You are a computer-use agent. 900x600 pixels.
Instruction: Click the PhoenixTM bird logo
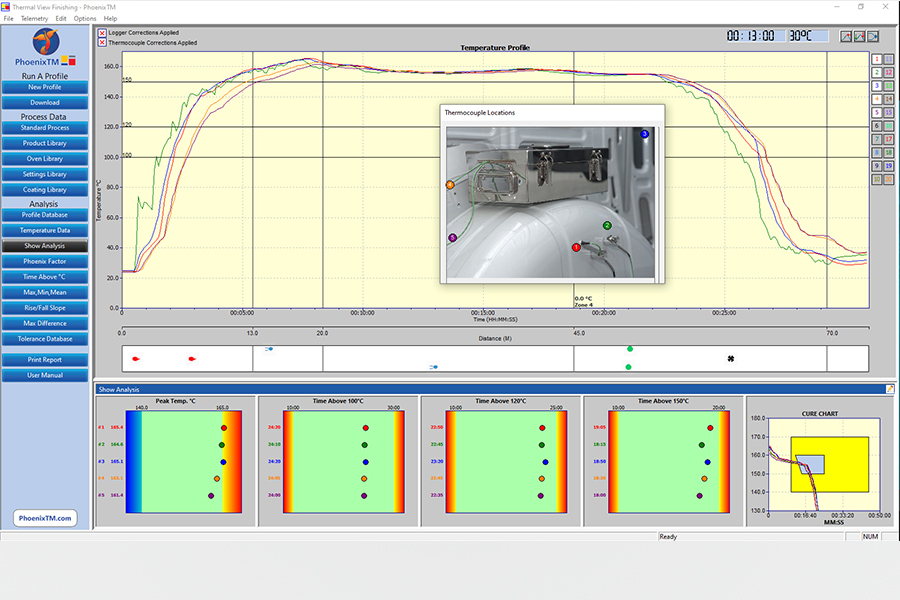coord(46,41)
